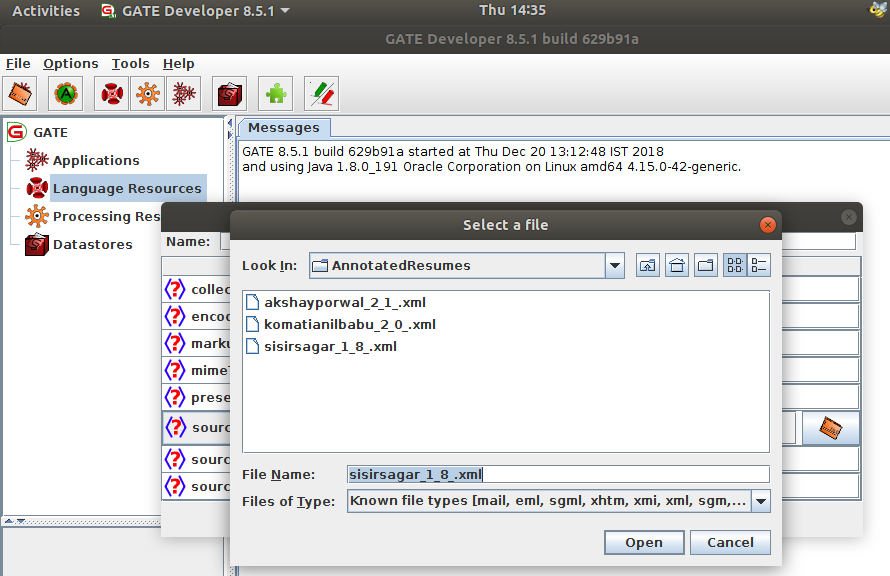Open the ANNIE application loader icon
The width and height of the screenshot is (890, 576).
pyautogui.click(x=65, y=93)
